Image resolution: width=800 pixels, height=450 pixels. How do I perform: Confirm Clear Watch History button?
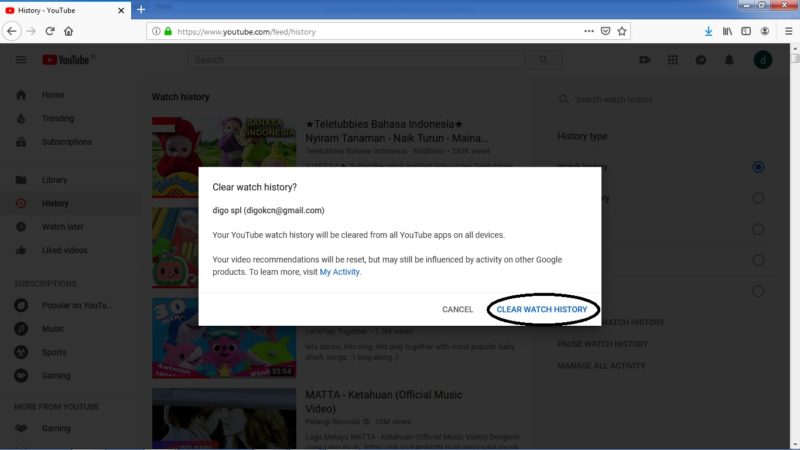[x=542, y=309]
